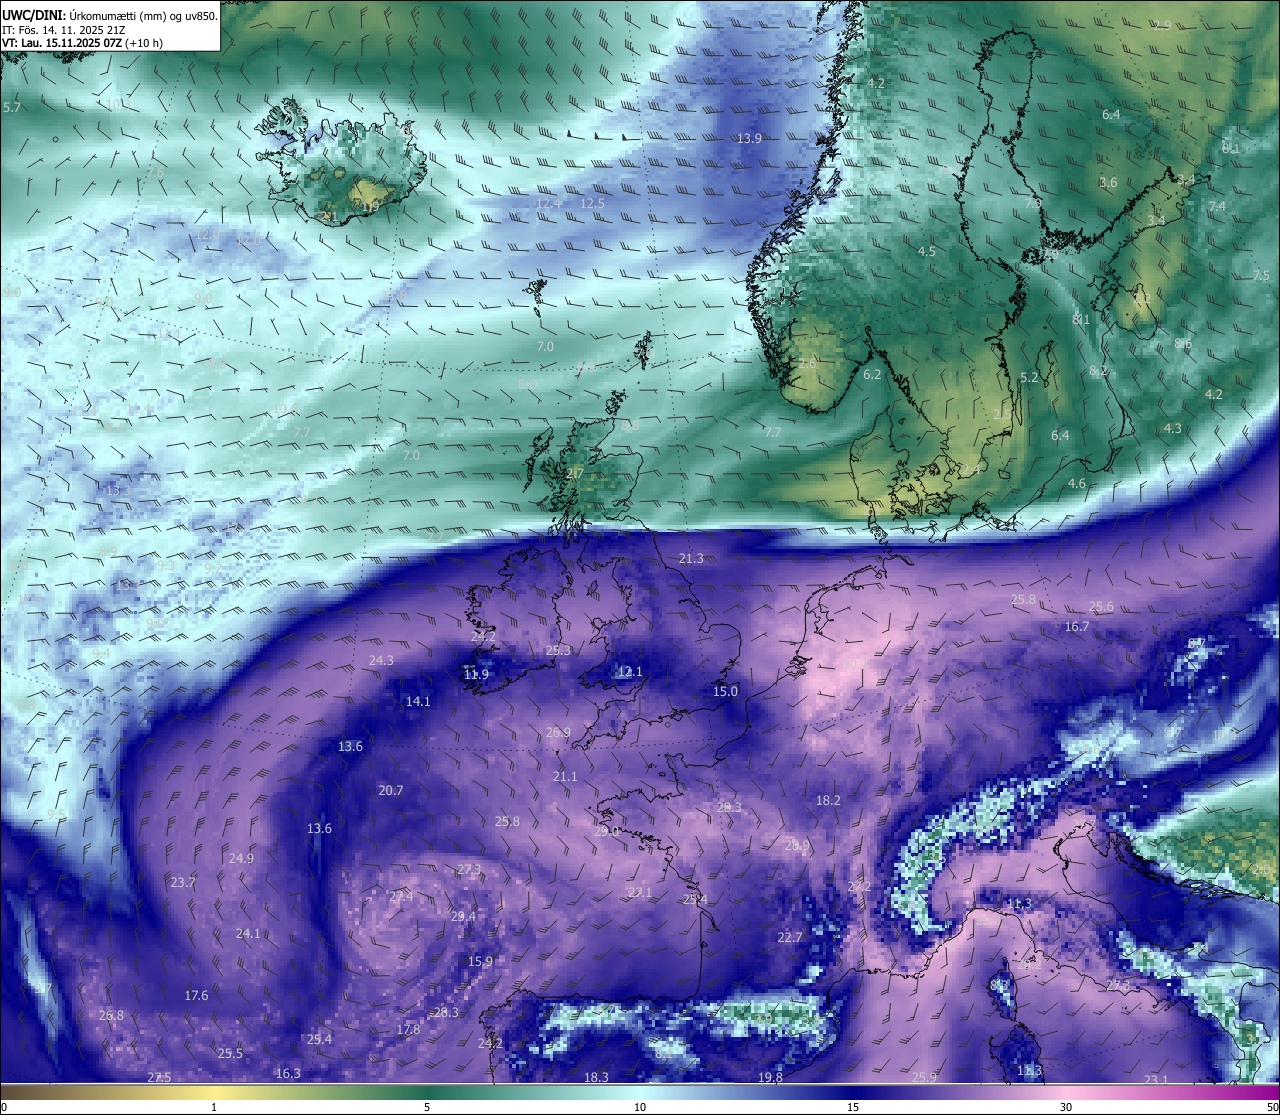Image resolution: width=1280 pixels, height=1115 pixels.
Task: Click the value 23.1 at the bottom right
Action: [x=1156, y=1079]
